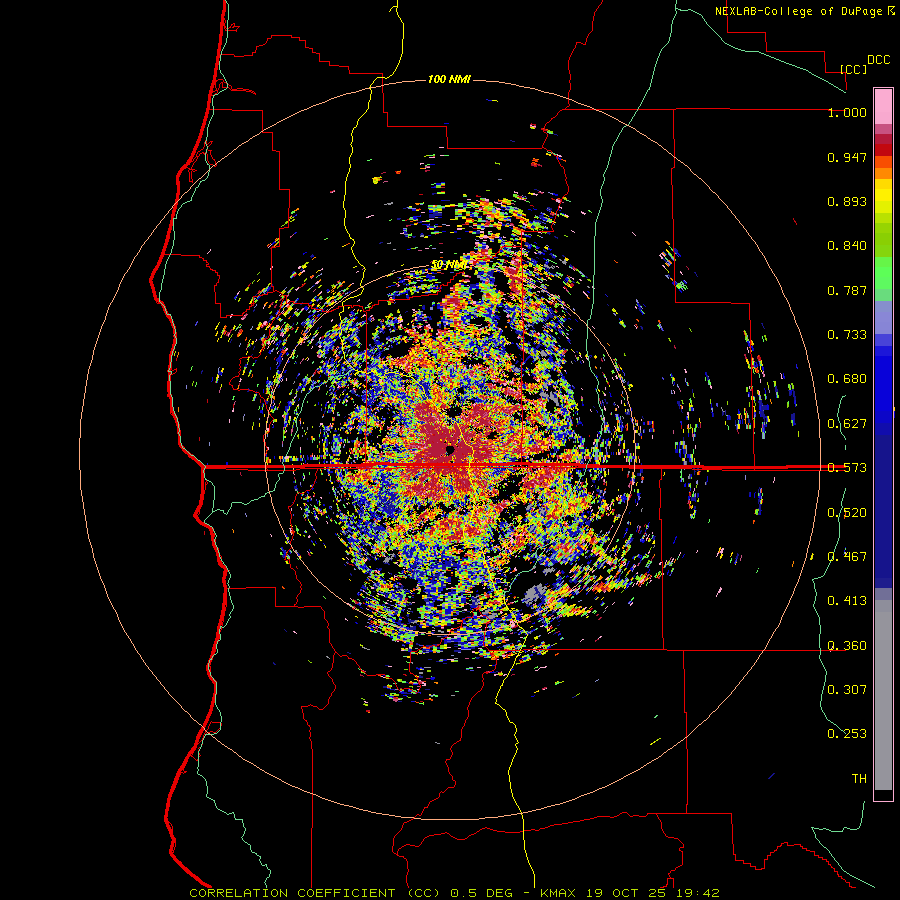Pick the dark red color bar segment
The image size is (900, 900).
(883, 150)
